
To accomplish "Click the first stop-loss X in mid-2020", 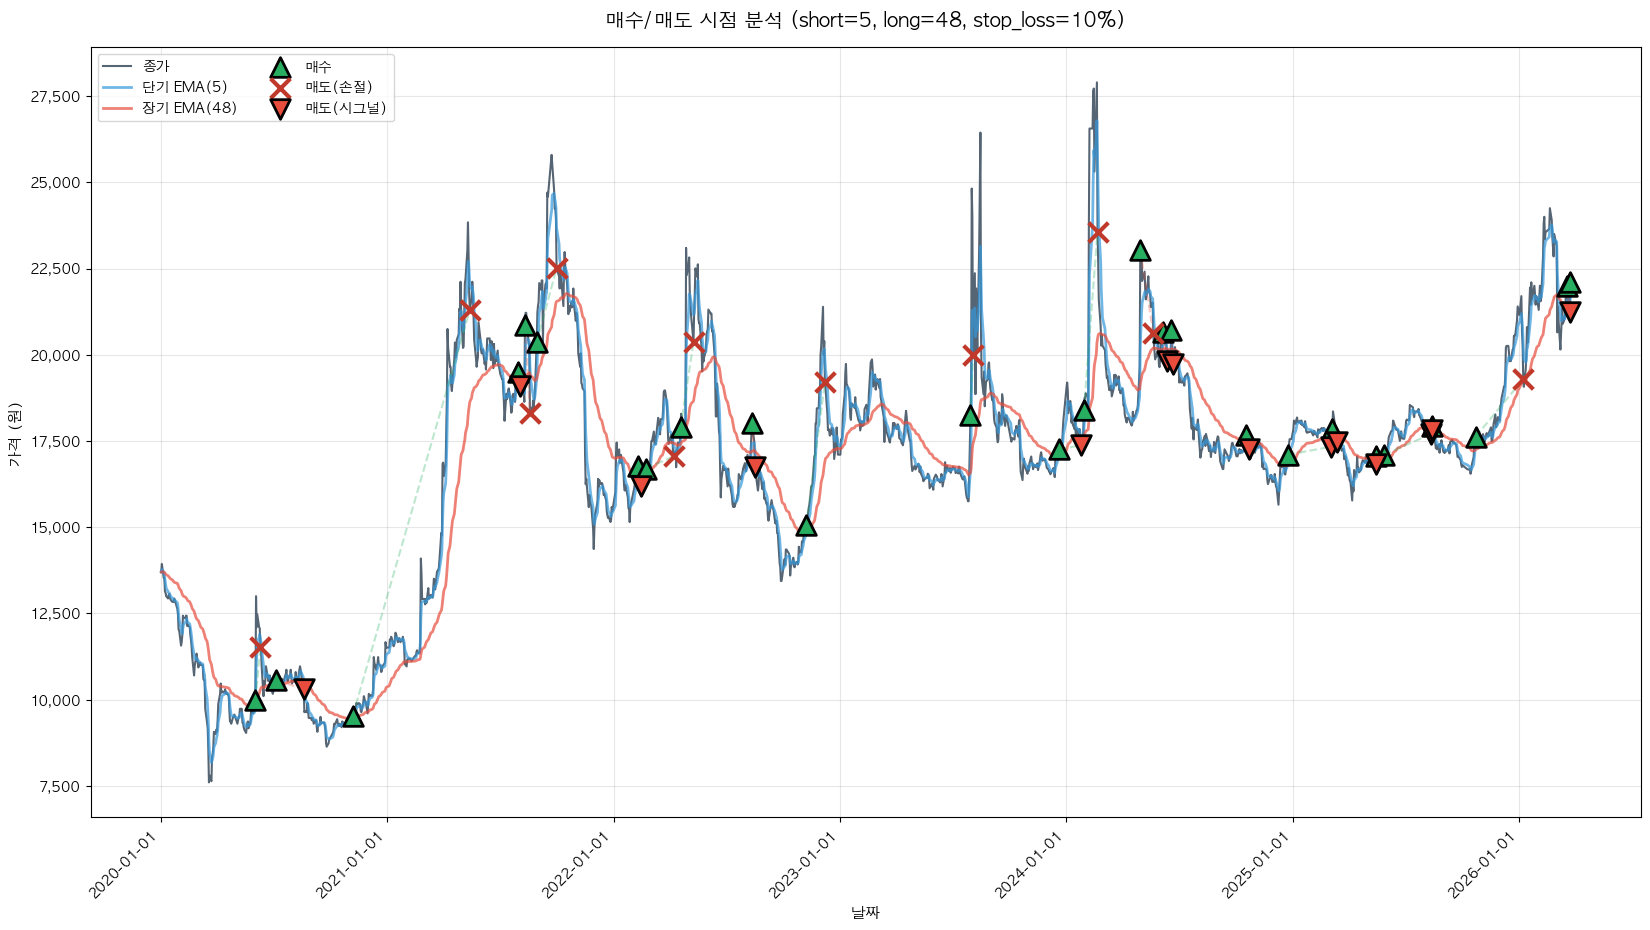I will [x=260, y=647].
